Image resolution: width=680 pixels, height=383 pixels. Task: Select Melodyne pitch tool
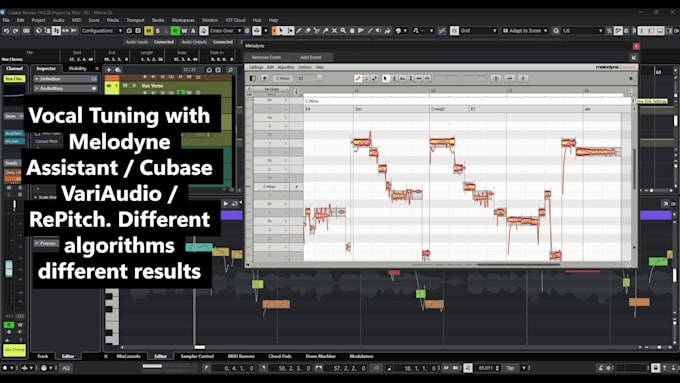click(x=394, y=79)
